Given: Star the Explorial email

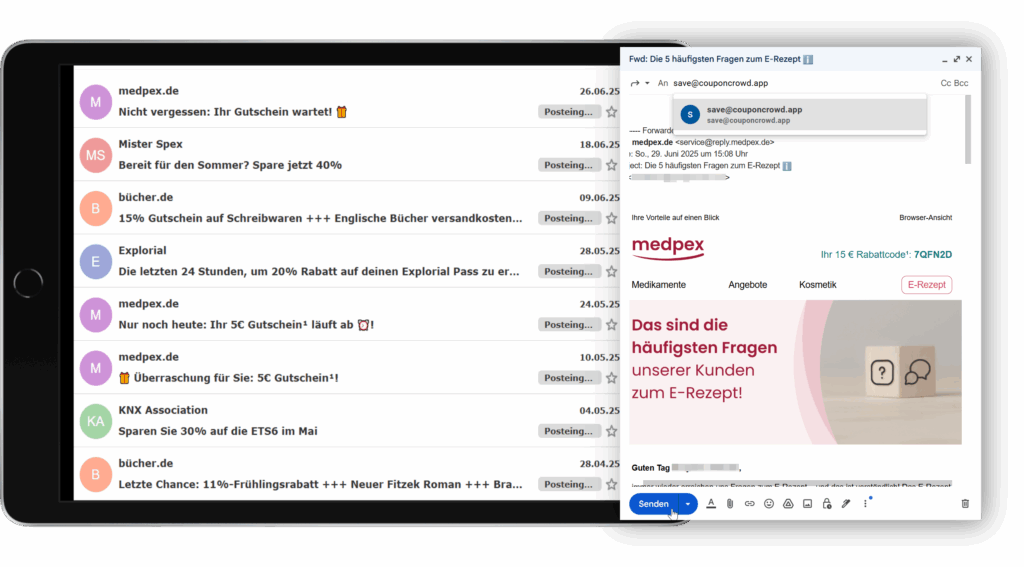Looking at the screenshot, I should point(611,272).
